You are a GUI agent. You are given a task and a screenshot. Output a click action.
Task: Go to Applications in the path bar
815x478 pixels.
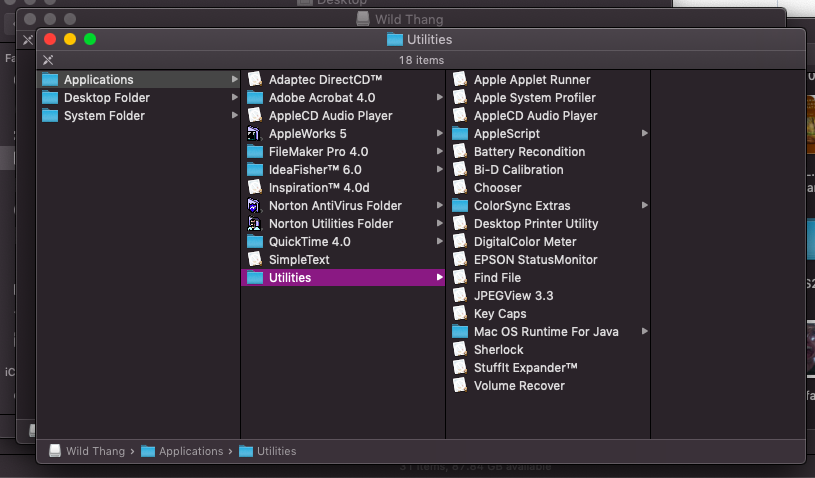(x=182, y=451)
